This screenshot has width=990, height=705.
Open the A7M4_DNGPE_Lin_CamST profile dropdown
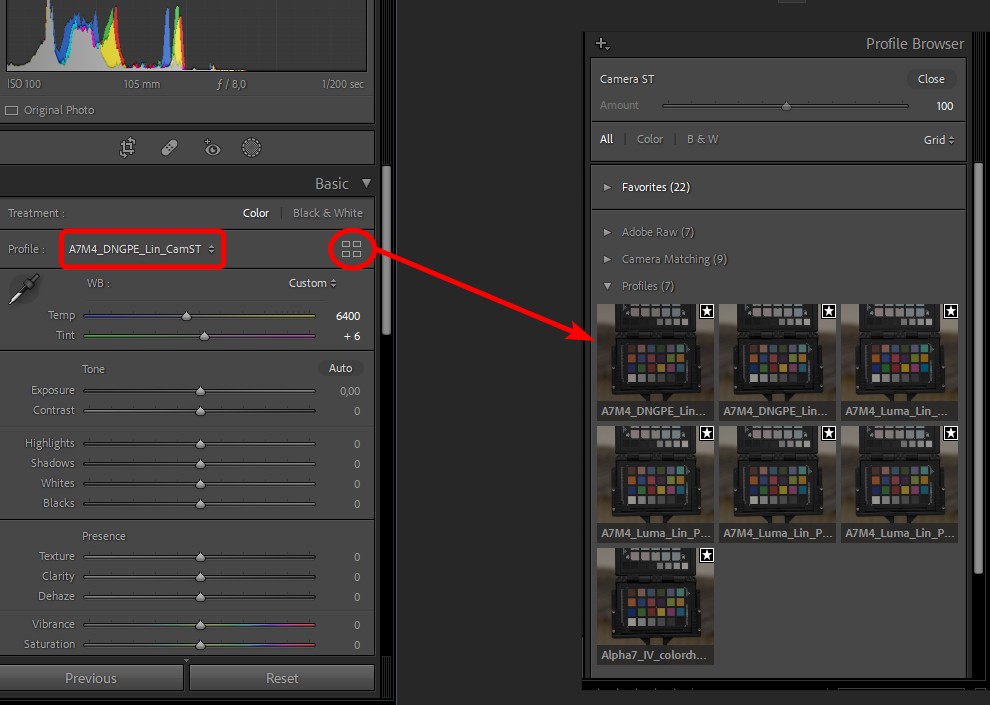(141, 249)
